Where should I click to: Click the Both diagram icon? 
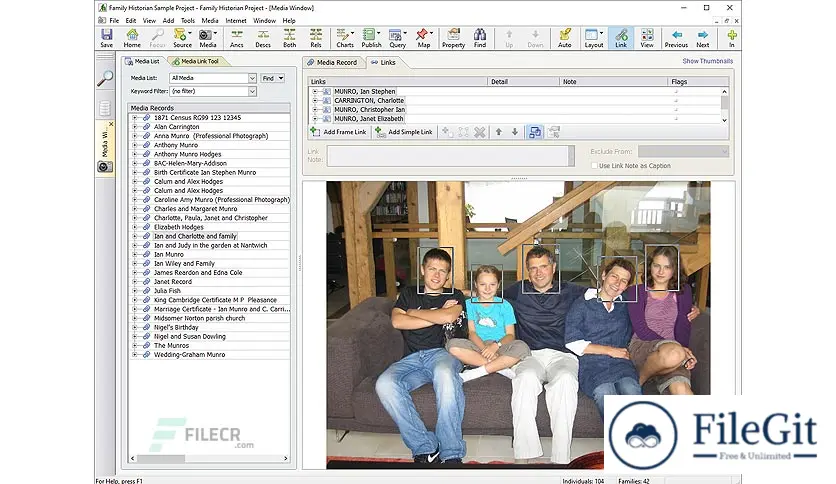tap(290, 38)
